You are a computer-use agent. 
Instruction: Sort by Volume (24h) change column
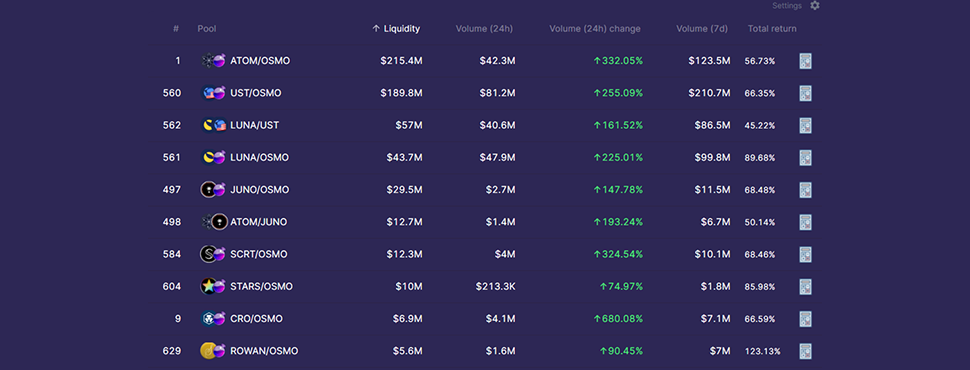point(595,28)
